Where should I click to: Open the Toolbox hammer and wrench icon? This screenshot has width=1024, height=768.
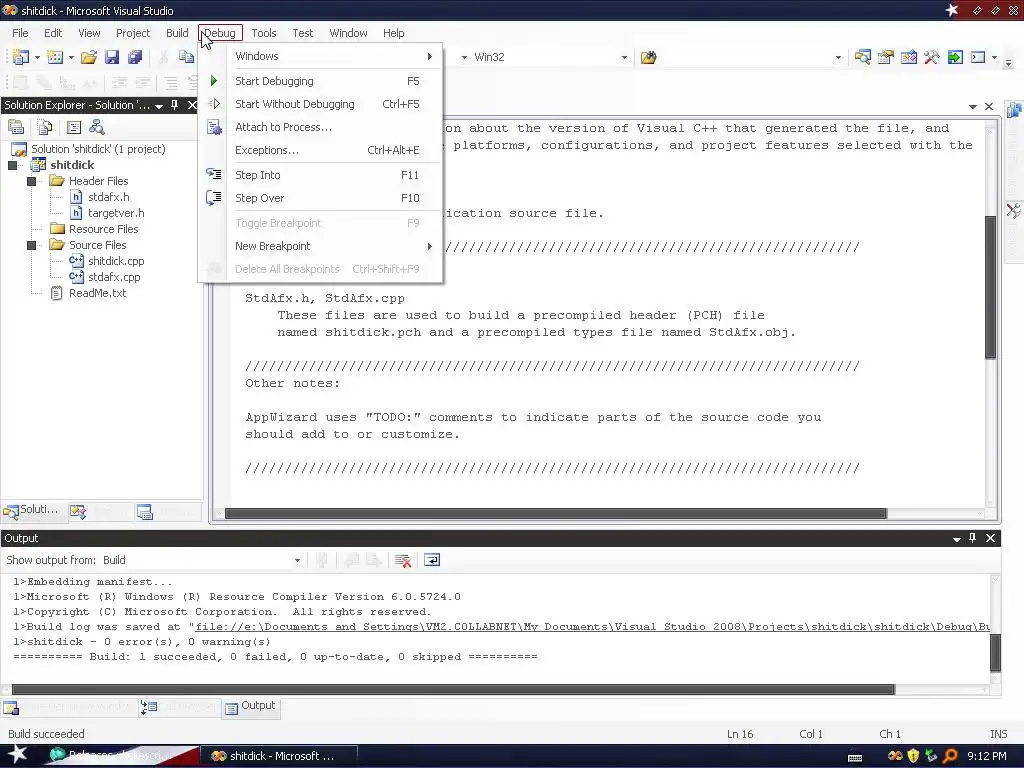click(932, 57)
